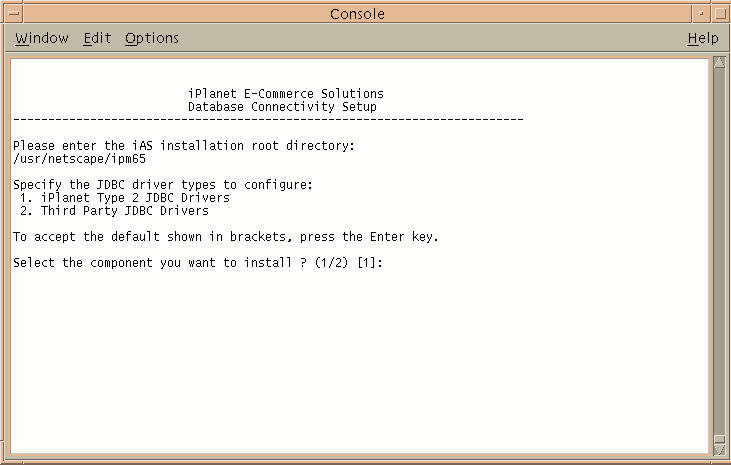The width and height of the screenshot is (731, 465).
Task: Click the Console title bar text
Action: (357, 14)
